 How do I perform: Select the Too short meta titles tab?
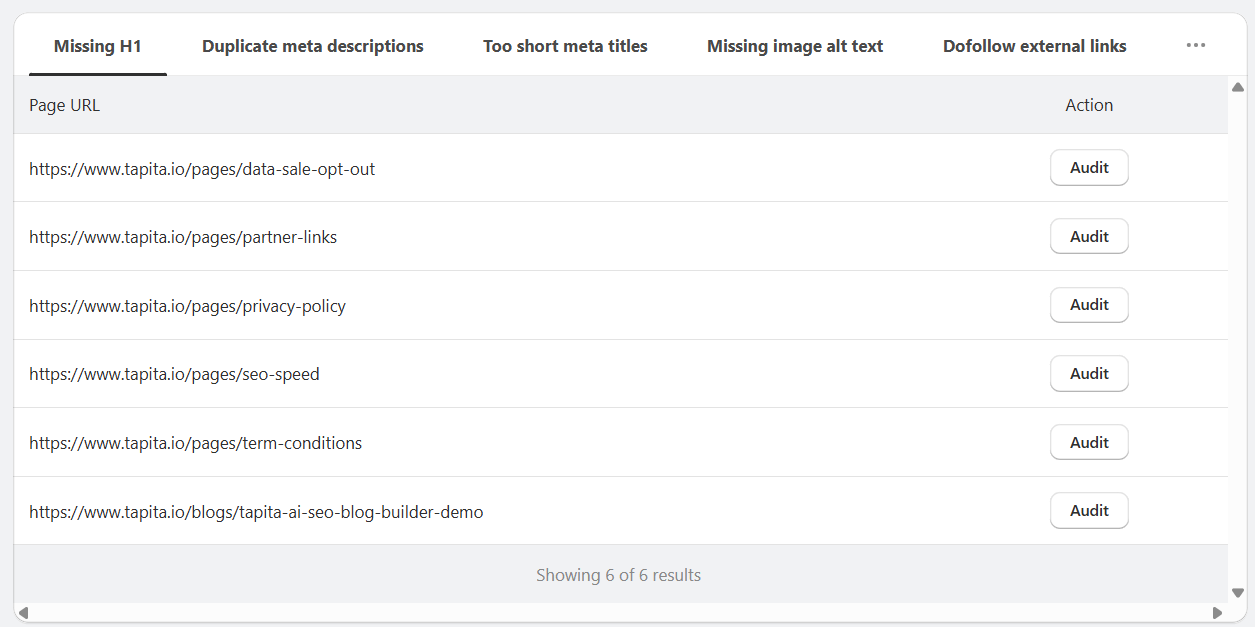565,45
